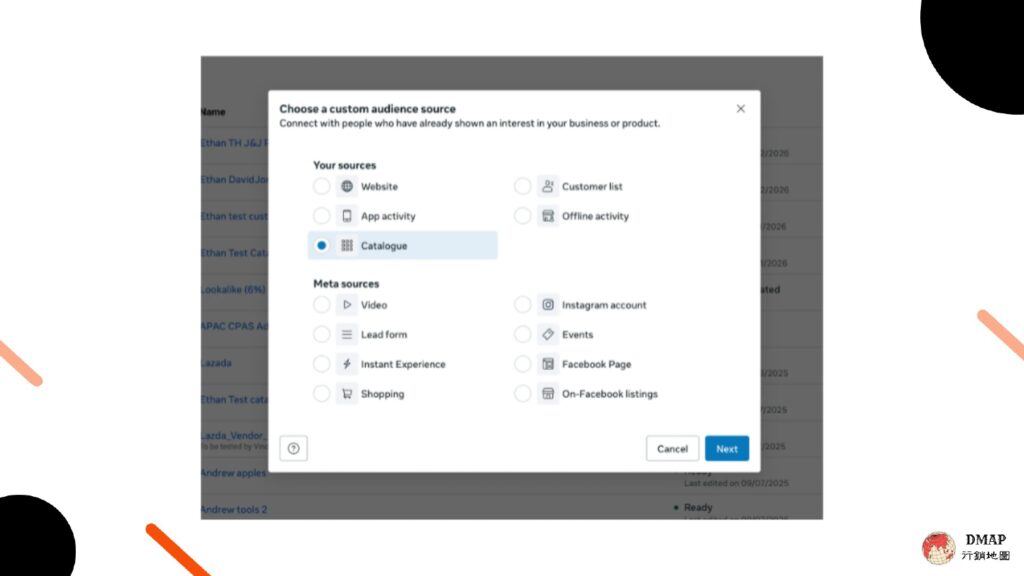Select the Video radio button
1024x576 pixels.
click(321, 305)
